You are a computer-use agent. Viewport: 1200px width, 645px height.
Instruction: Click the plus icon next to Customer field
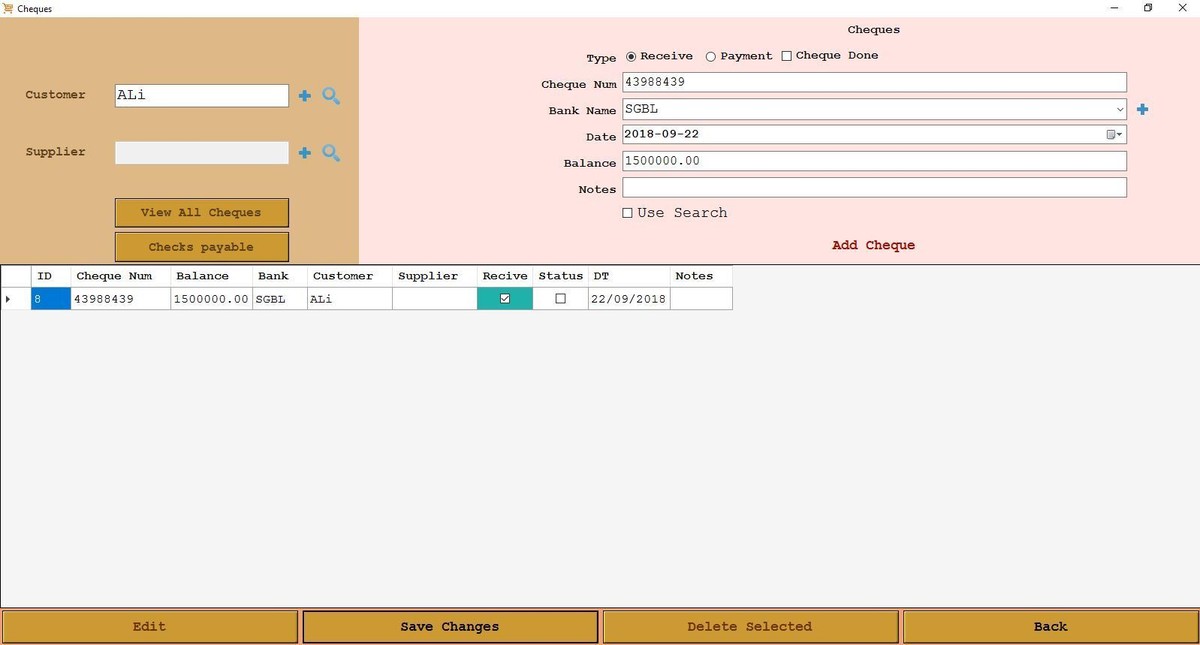click(305, 96)
